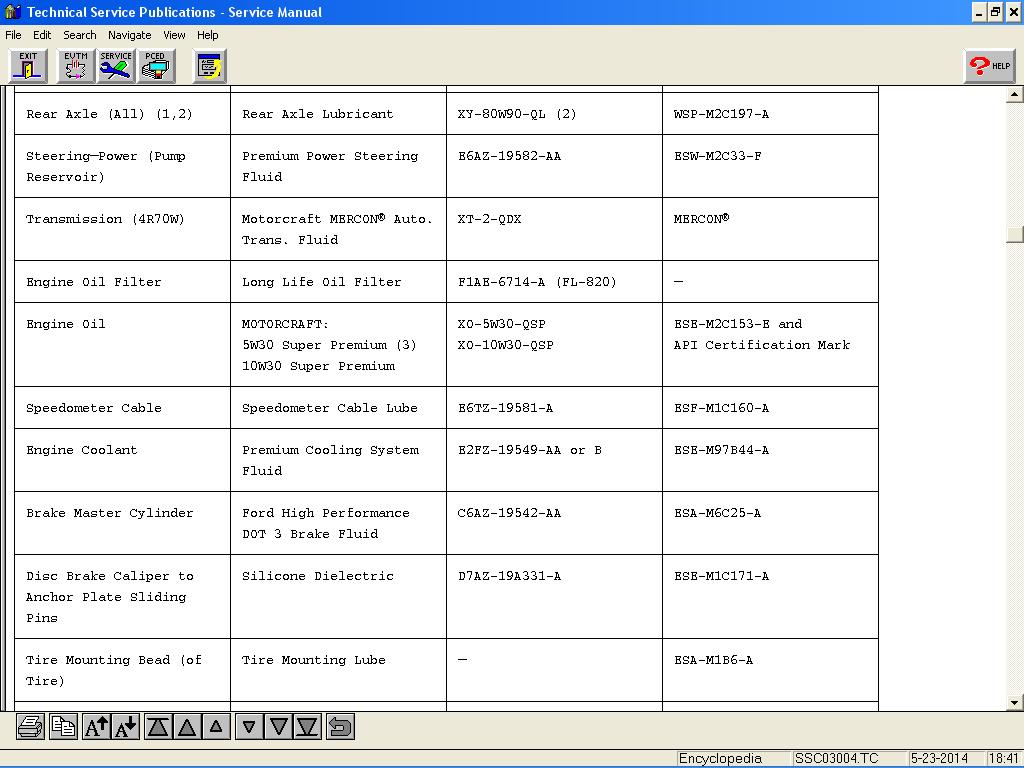Screen dimensions: 1024x768
Task: Jump to document end with barred down-triangle
Action: (308, 727)
